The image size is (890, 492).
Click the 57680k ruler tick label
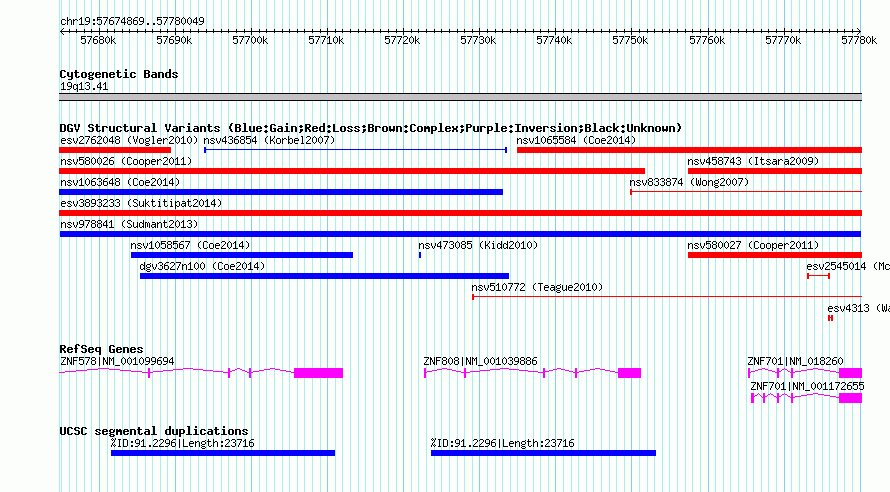click(x=98, y=41)
